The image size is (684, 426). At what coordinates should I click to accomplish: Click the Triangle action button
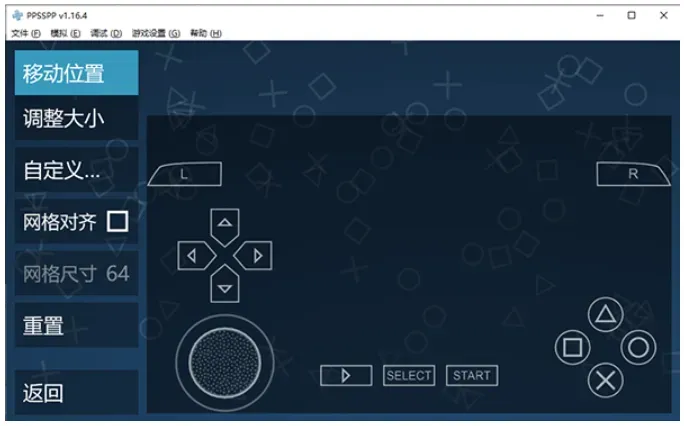[x=605, y=314]
